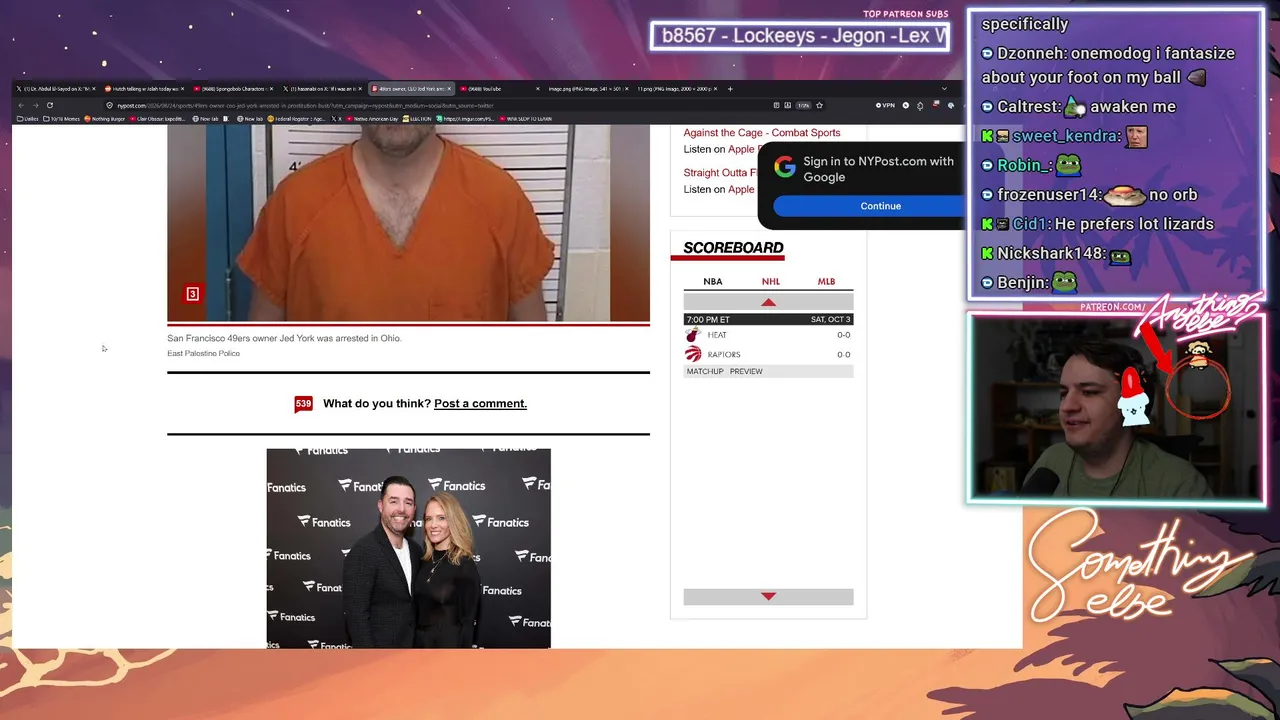Click the Toronto Raptors team logo
Screen dimensions: 1280x720
(693, 354)
